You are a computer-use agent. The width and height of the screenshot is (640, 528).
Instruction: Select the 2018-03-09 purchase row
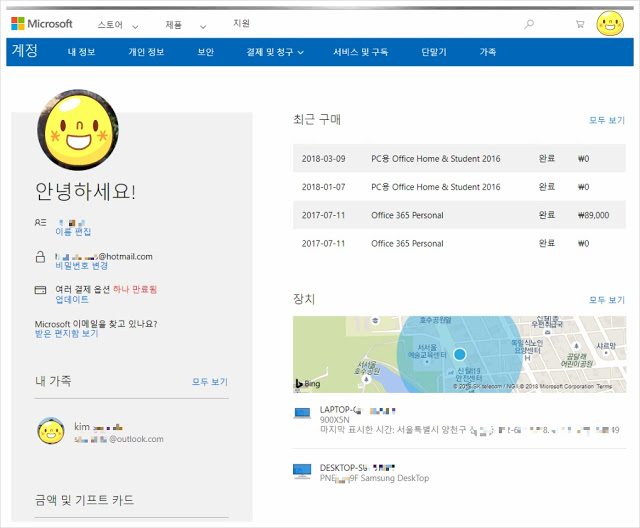[x=459, y=158]
